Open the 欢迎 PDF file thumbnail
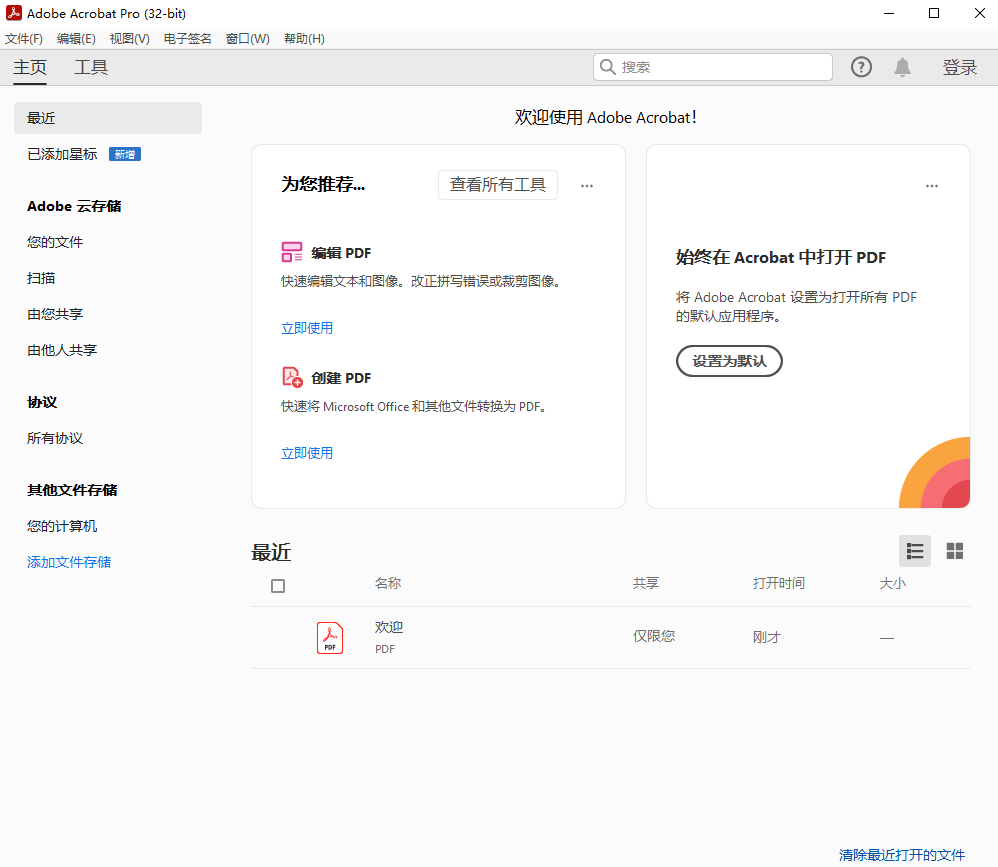 330,637
